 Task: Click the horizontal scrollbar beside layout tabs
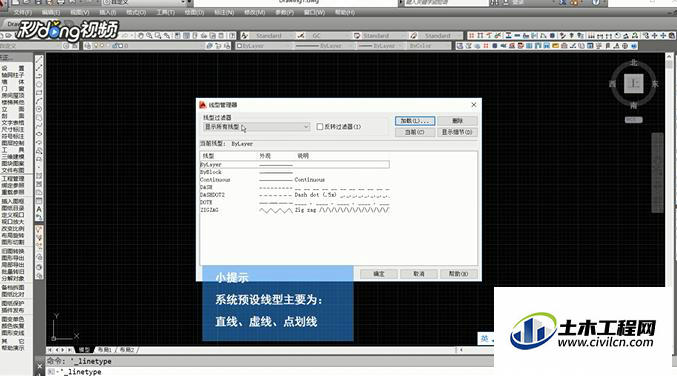475,350
